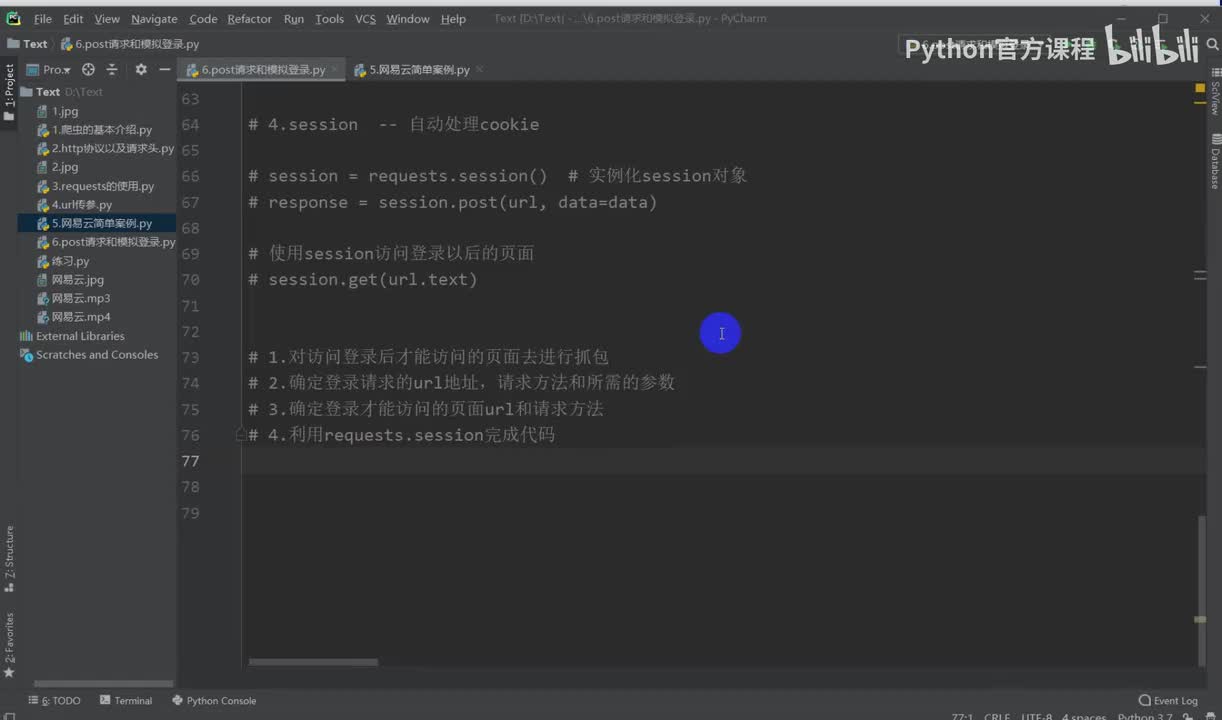This screenshot has width=1222, height=720.
Task: Select 2.jpg in the project tree
Action: tap(65, 167)
